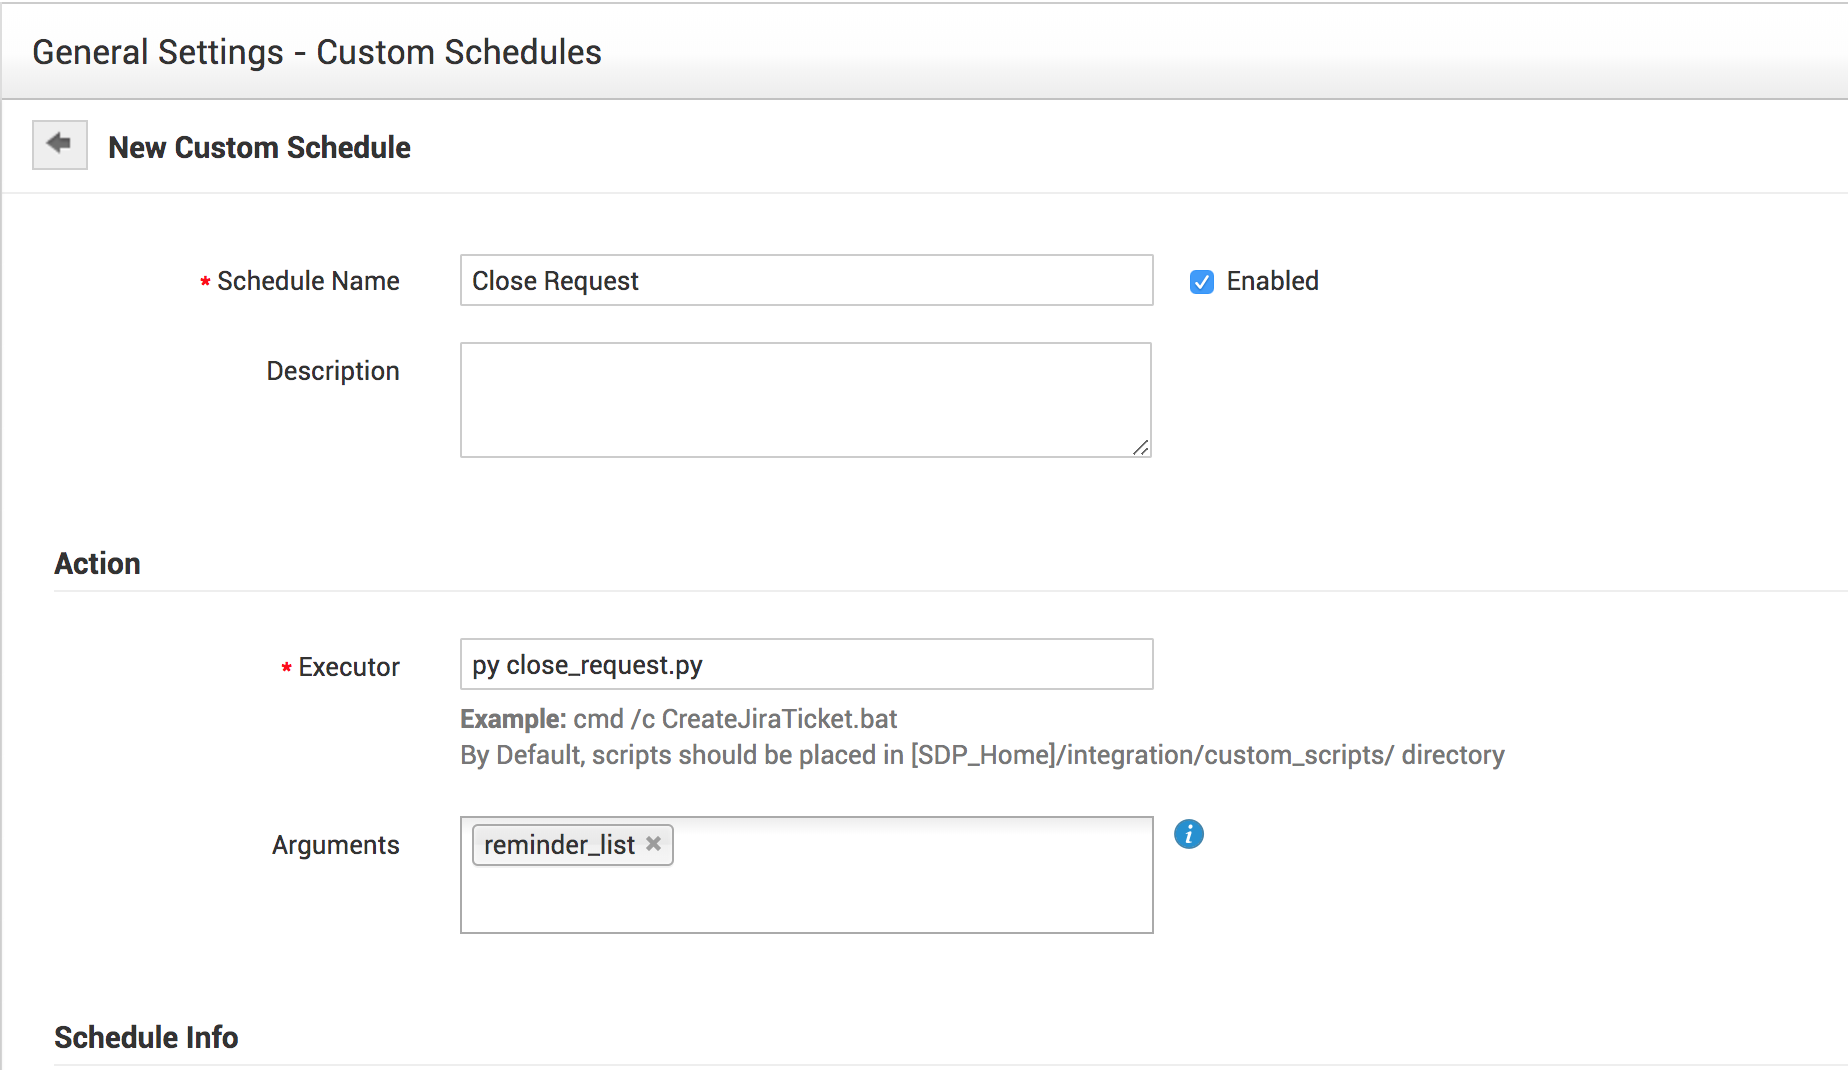The height and width of the screenshot is (1070, 1848).
Task: Click the Enabled checkbox label text
Action: (x=1272, y=282)
